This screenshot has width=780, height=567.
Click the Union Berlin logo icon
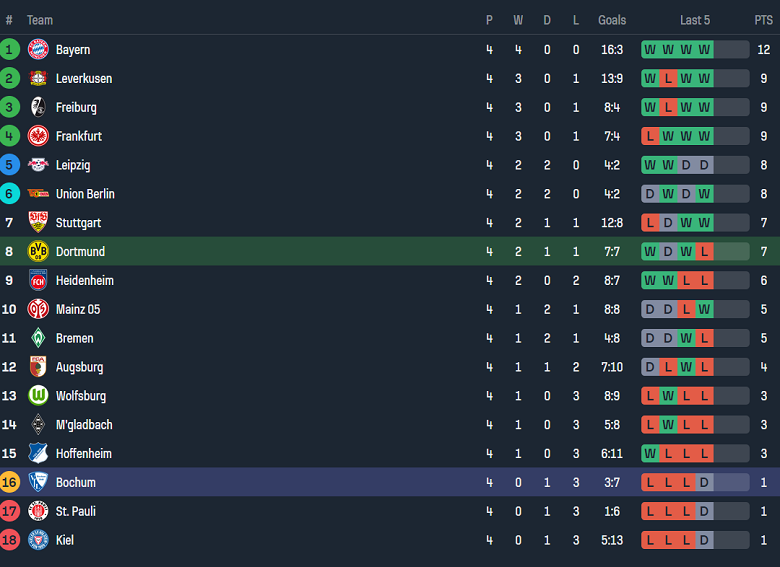click(38, 194)
